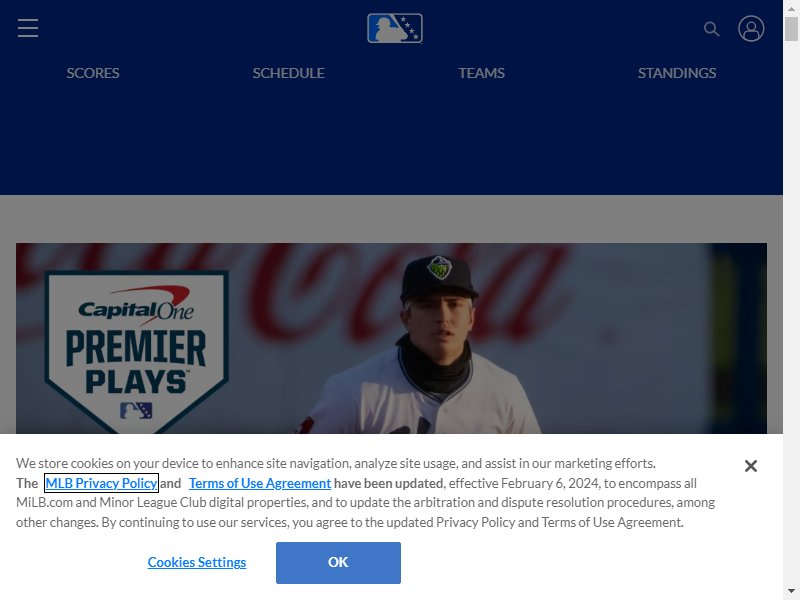Open the user account profile icon
Screen dimensions: 800x600
[751, 28]
